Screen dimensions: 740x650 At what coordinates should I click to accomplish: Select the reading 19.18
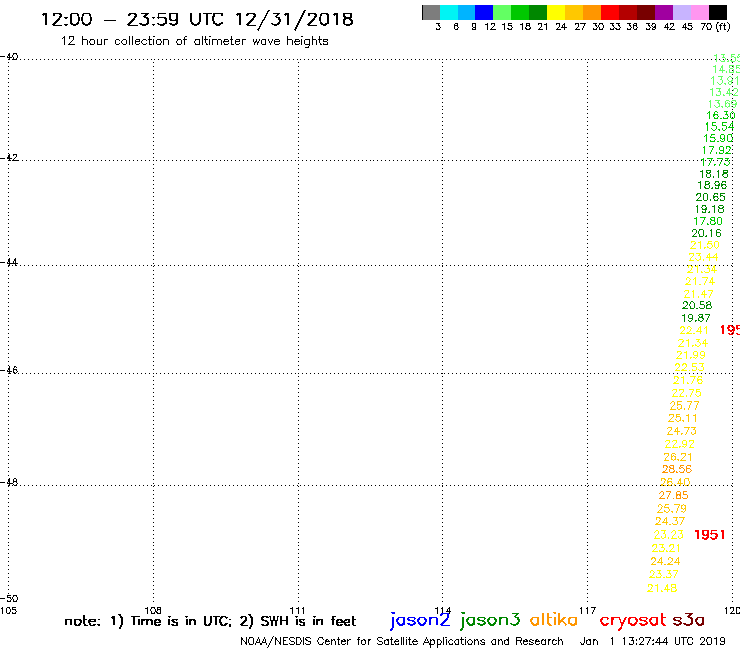pos(709,209)
